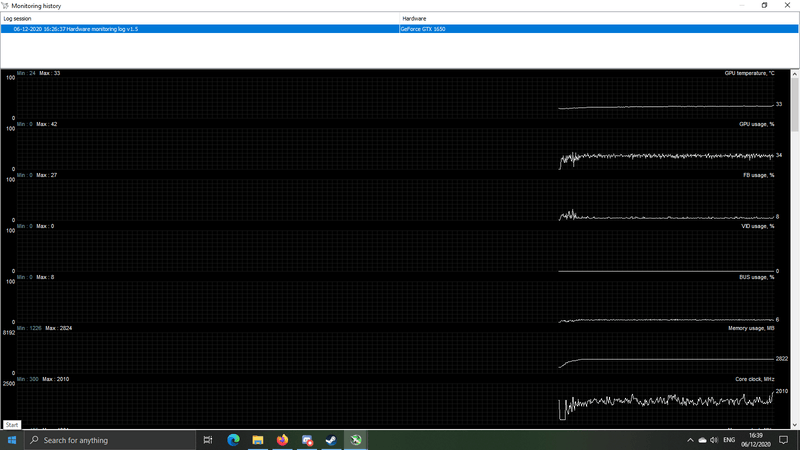Image resolution: width=800 pixels, height=450 pixels.
Task: Open File Explorer from the taskbar
Action: point(258,440)
